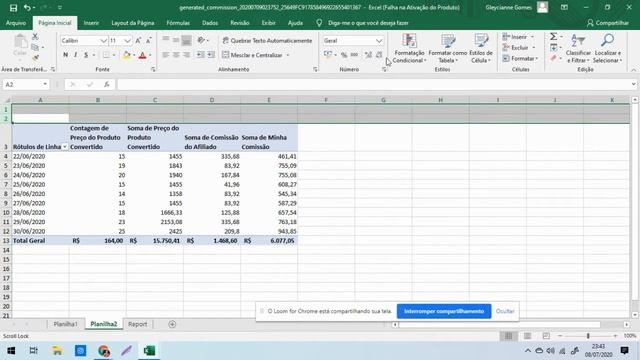Viewport: 640px width, 360px height.
Task: Click the Name Box showing A2
Action: pos(26,84)
